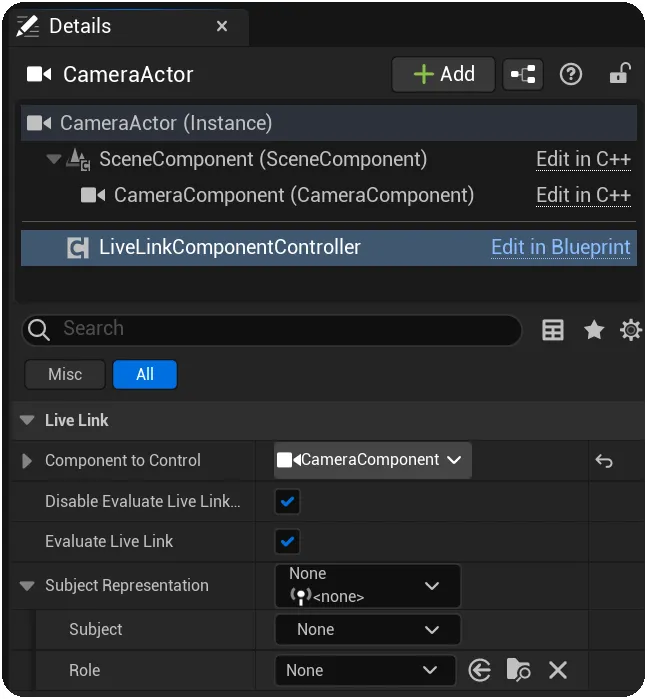Click the Subject property label
The image size is (647, 699).
[x=95, y=630]
